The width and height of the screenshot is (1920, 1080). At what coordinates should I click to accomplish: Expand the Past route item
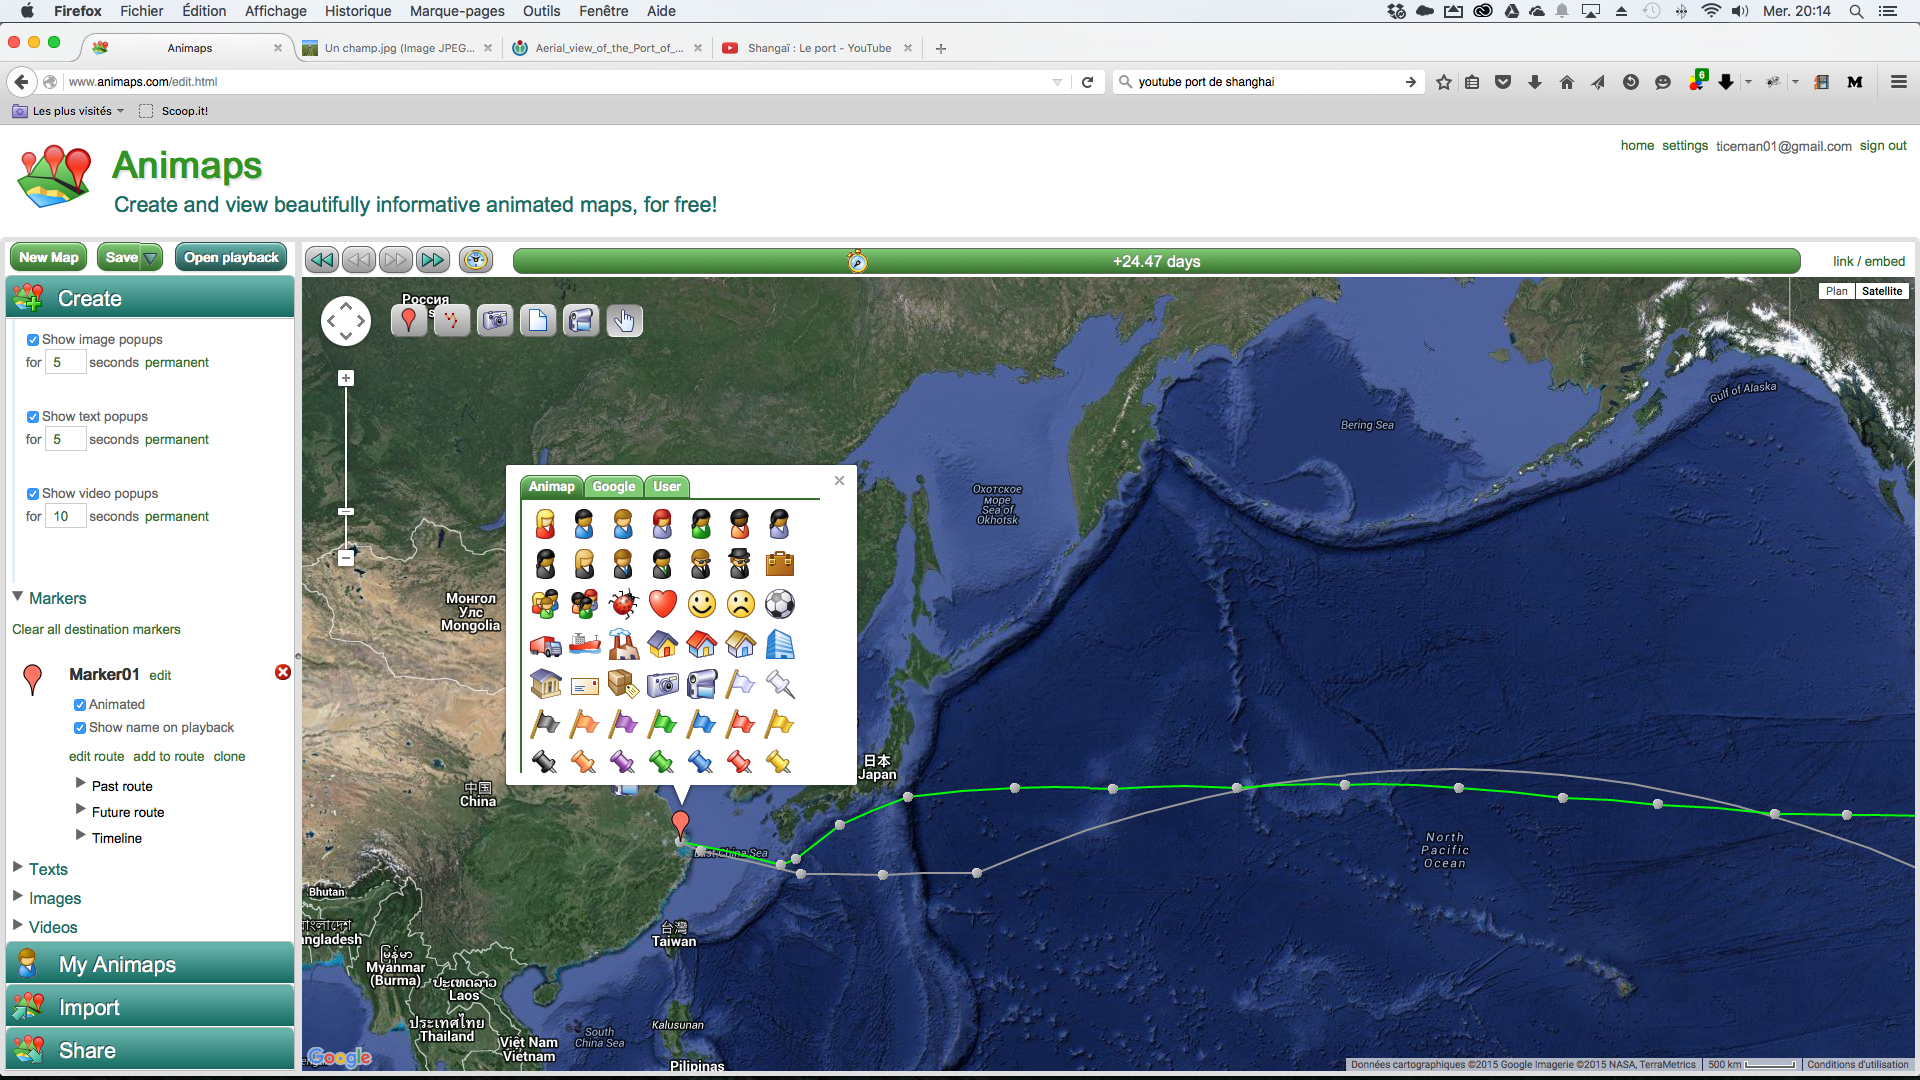tap(81, 784)
